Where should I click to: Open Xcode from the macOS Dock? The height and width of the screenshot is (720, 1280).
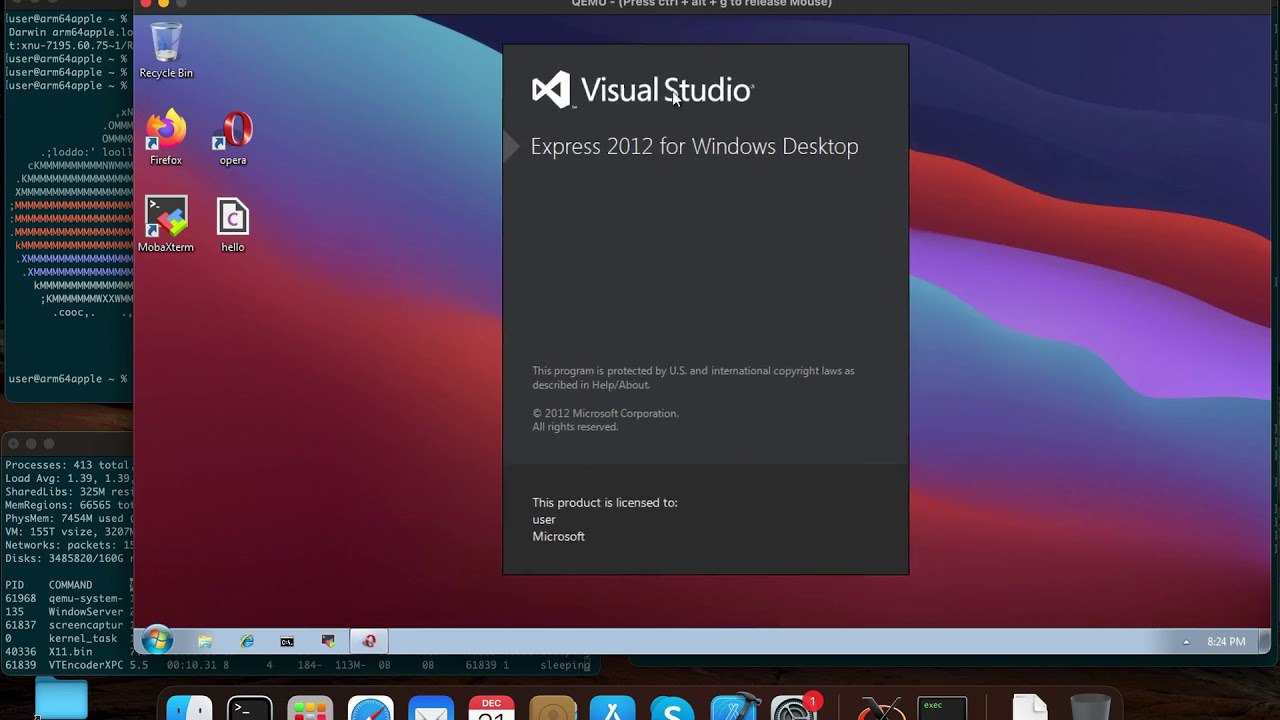coord(734,708)
